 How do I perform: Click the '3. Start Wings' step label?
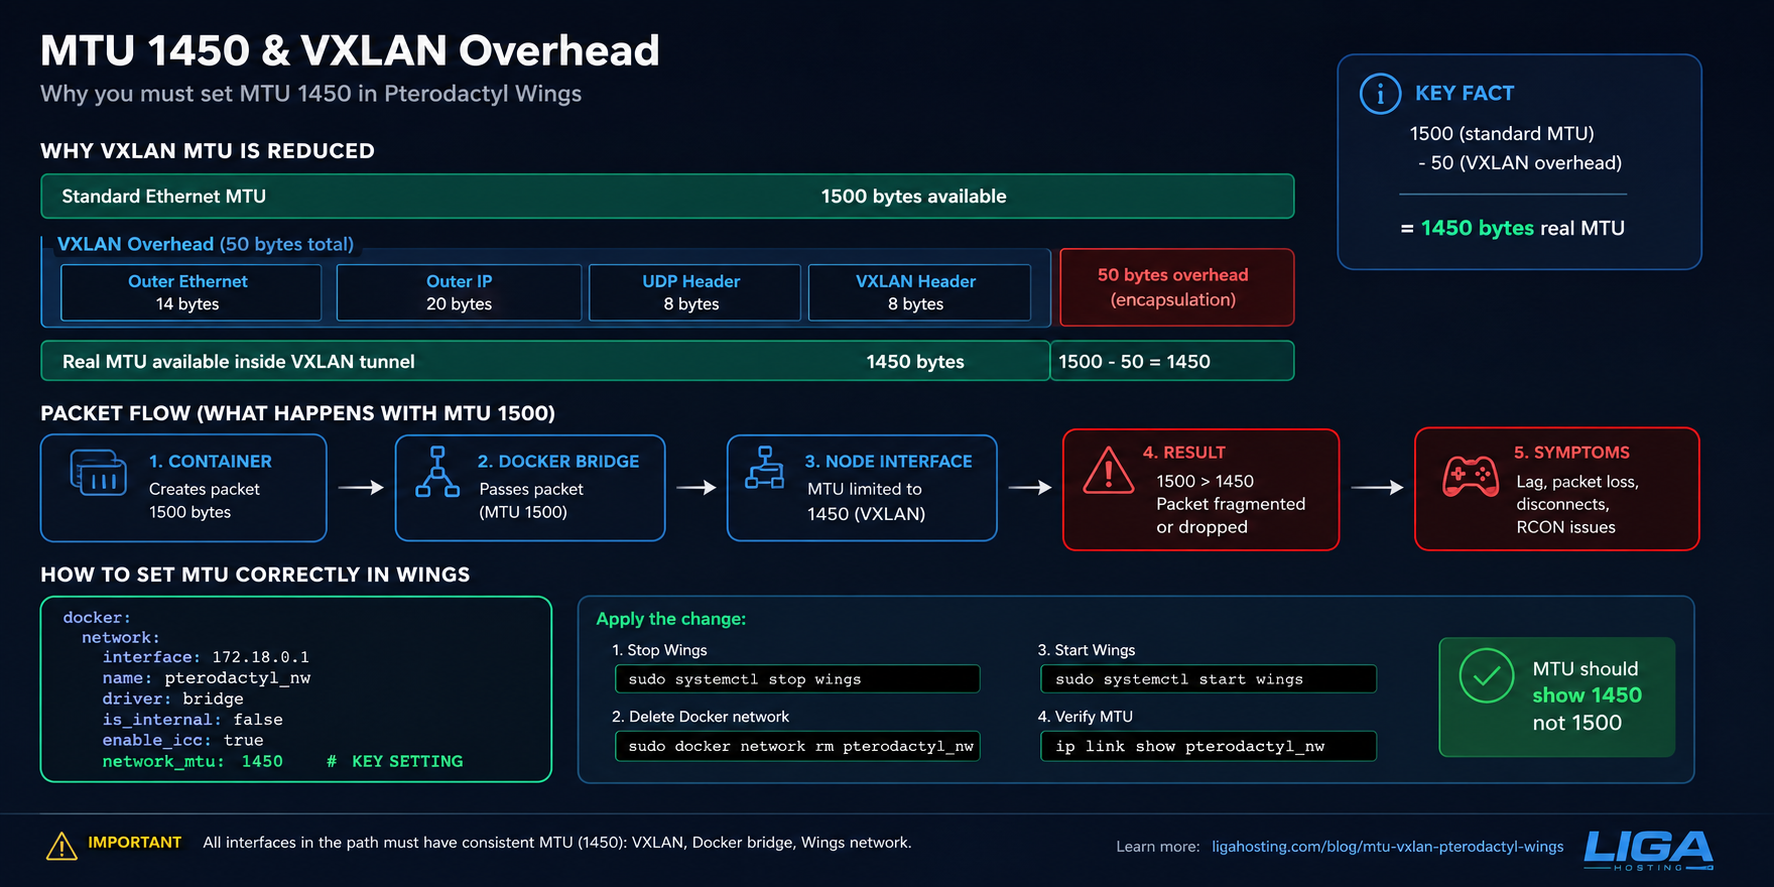[x=1086, y=650]
